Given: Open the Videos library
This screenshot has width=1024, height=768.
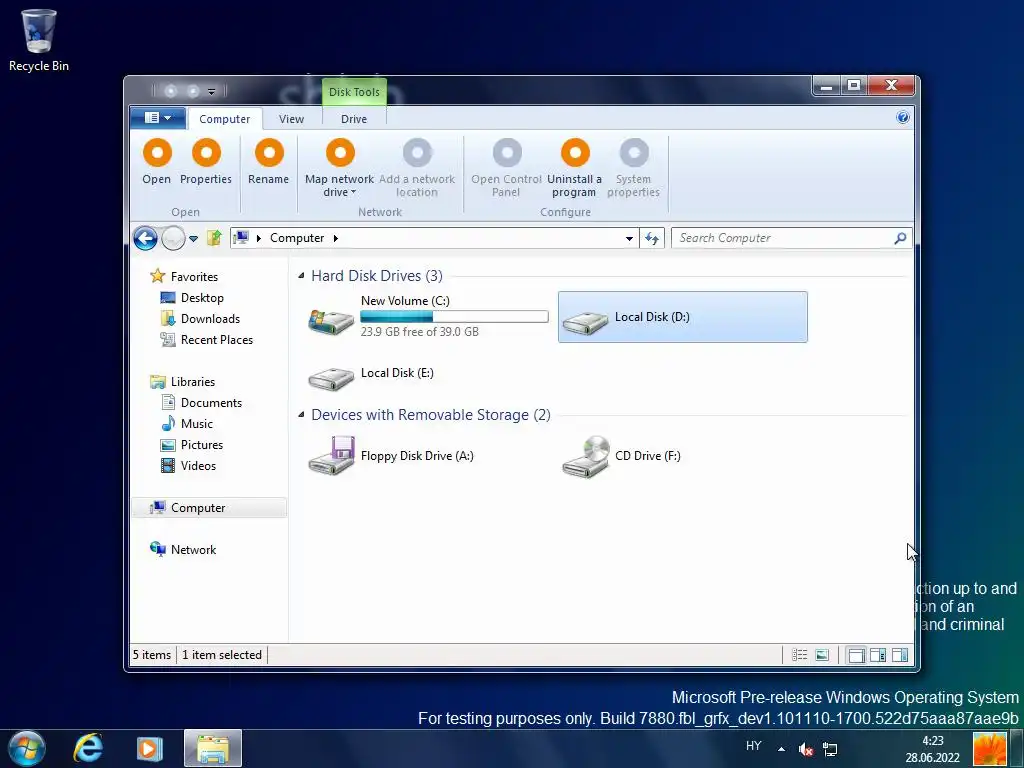Looking at the screenshot, I should pyautogui.click(x=198, y=466).
